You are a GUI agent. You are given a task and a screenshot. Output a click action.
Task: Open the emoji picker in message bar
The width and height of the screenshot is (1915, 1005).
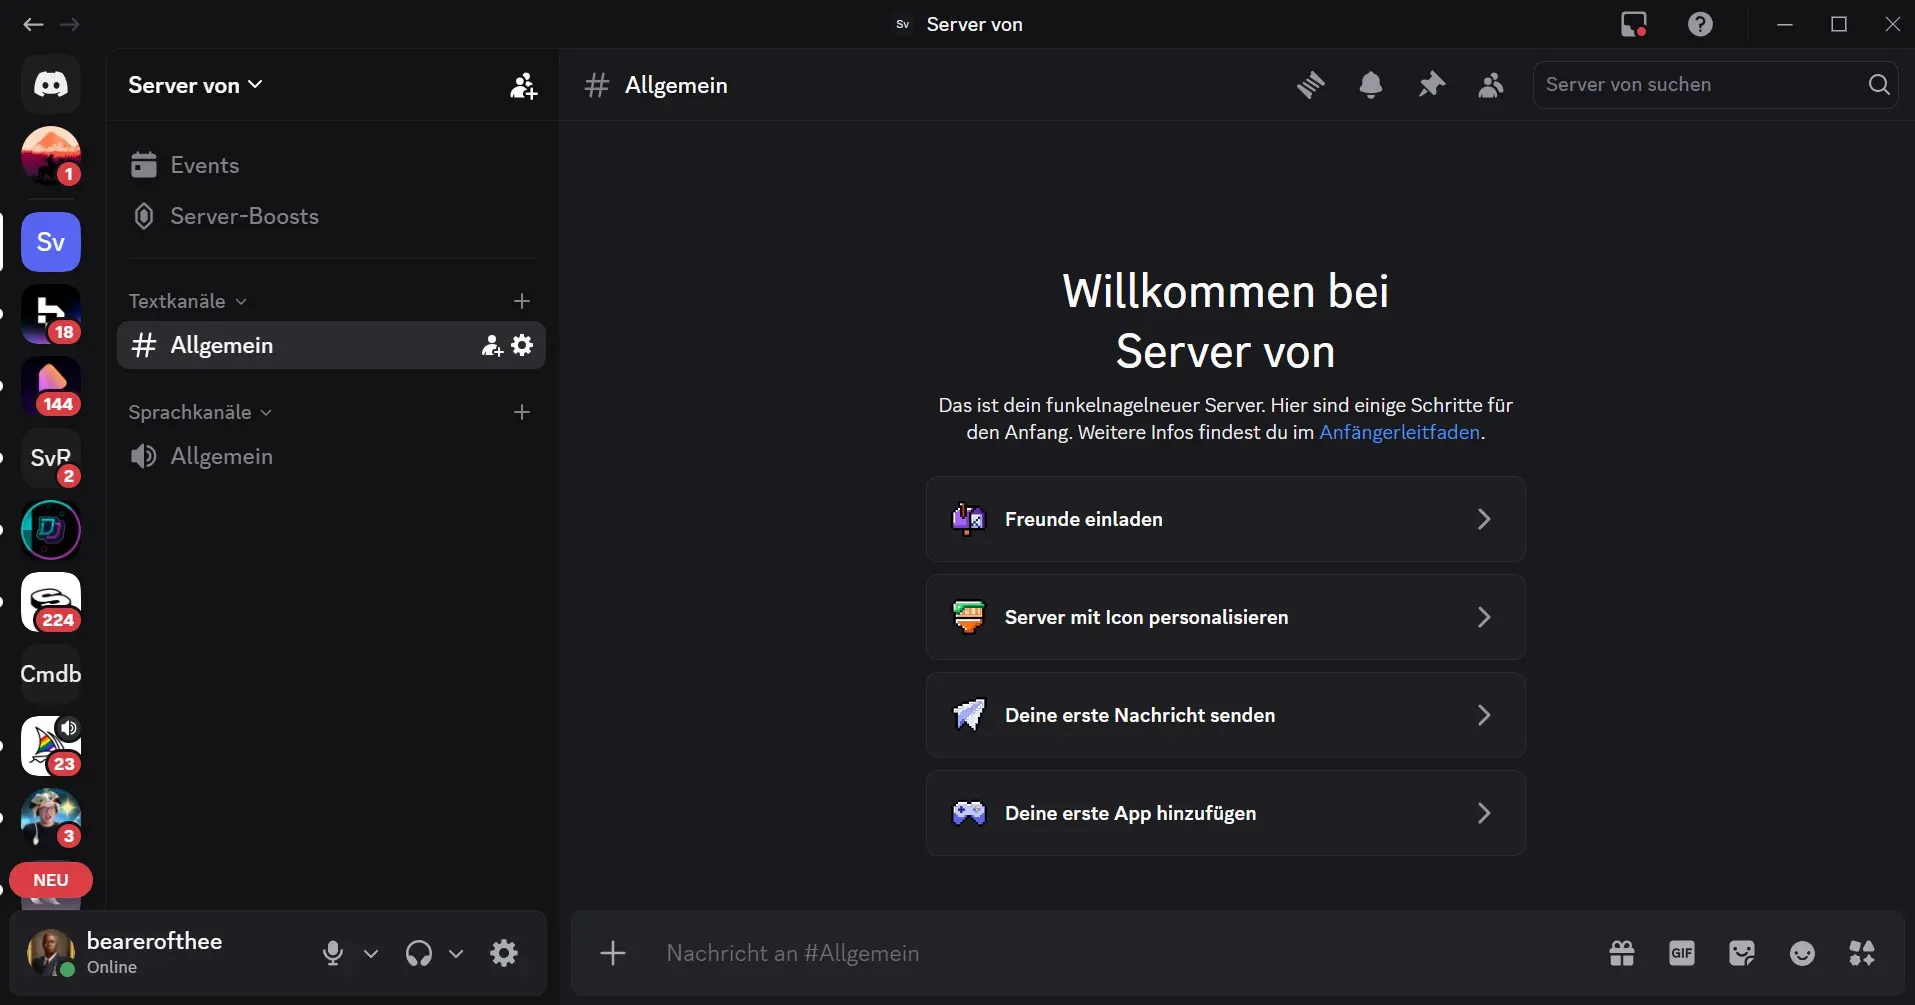tap(1802, 953)
